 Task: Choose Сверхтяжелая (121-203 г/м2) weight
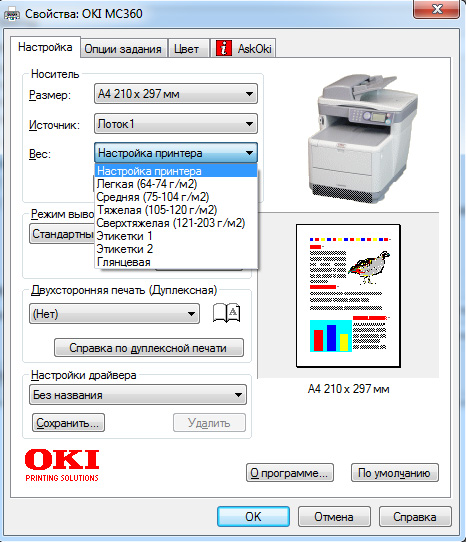pyautogui.click(x=176, y=223)
